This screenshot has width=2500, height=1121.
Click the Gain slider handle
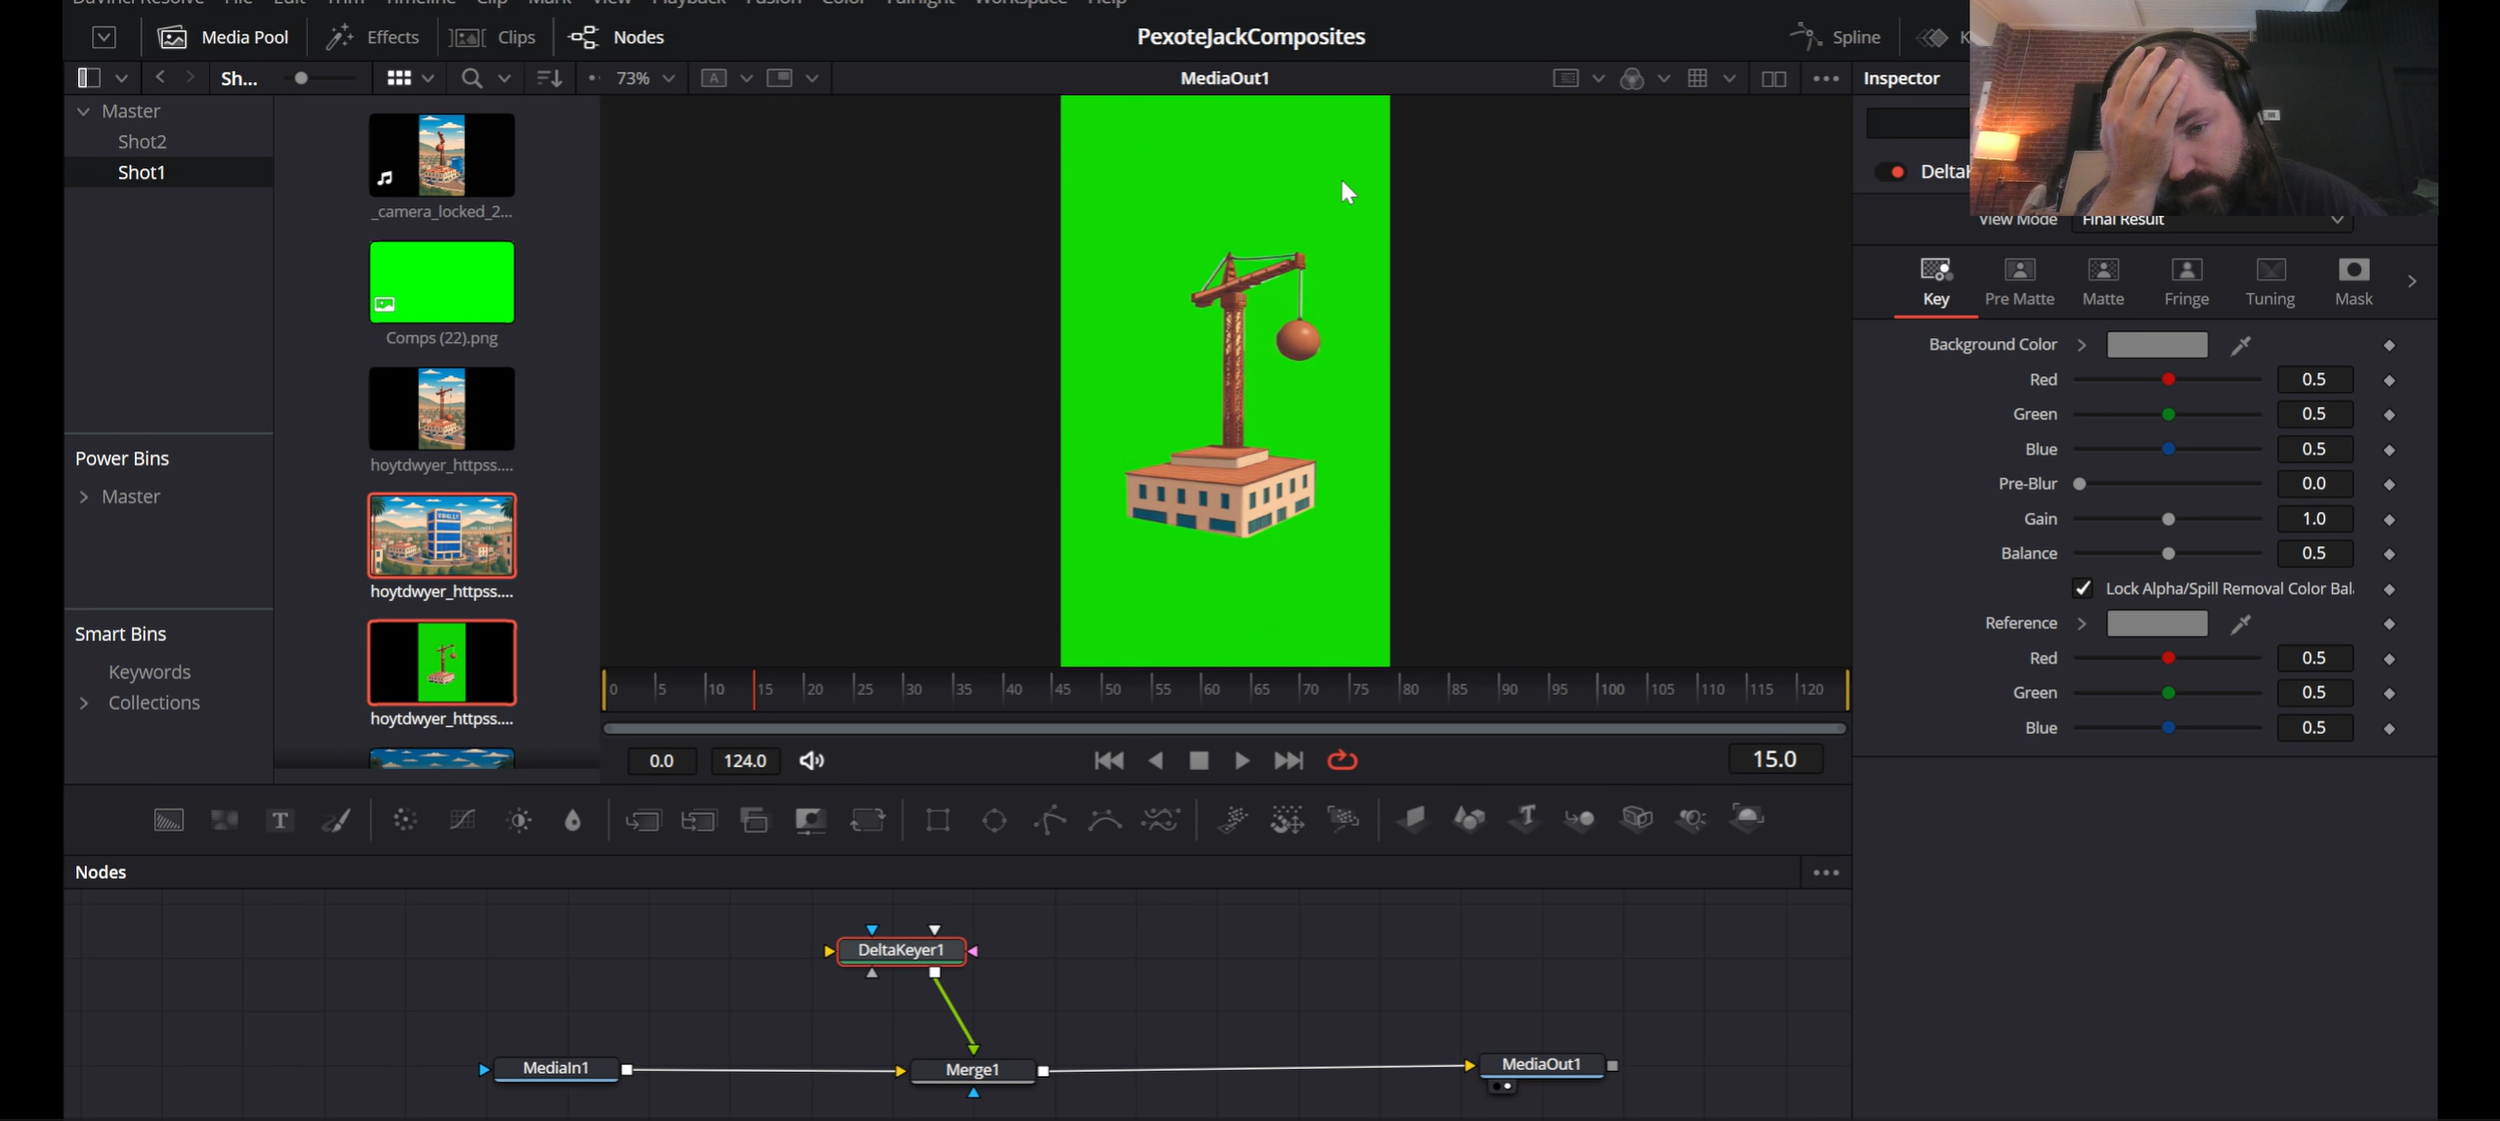[2168, 519]
